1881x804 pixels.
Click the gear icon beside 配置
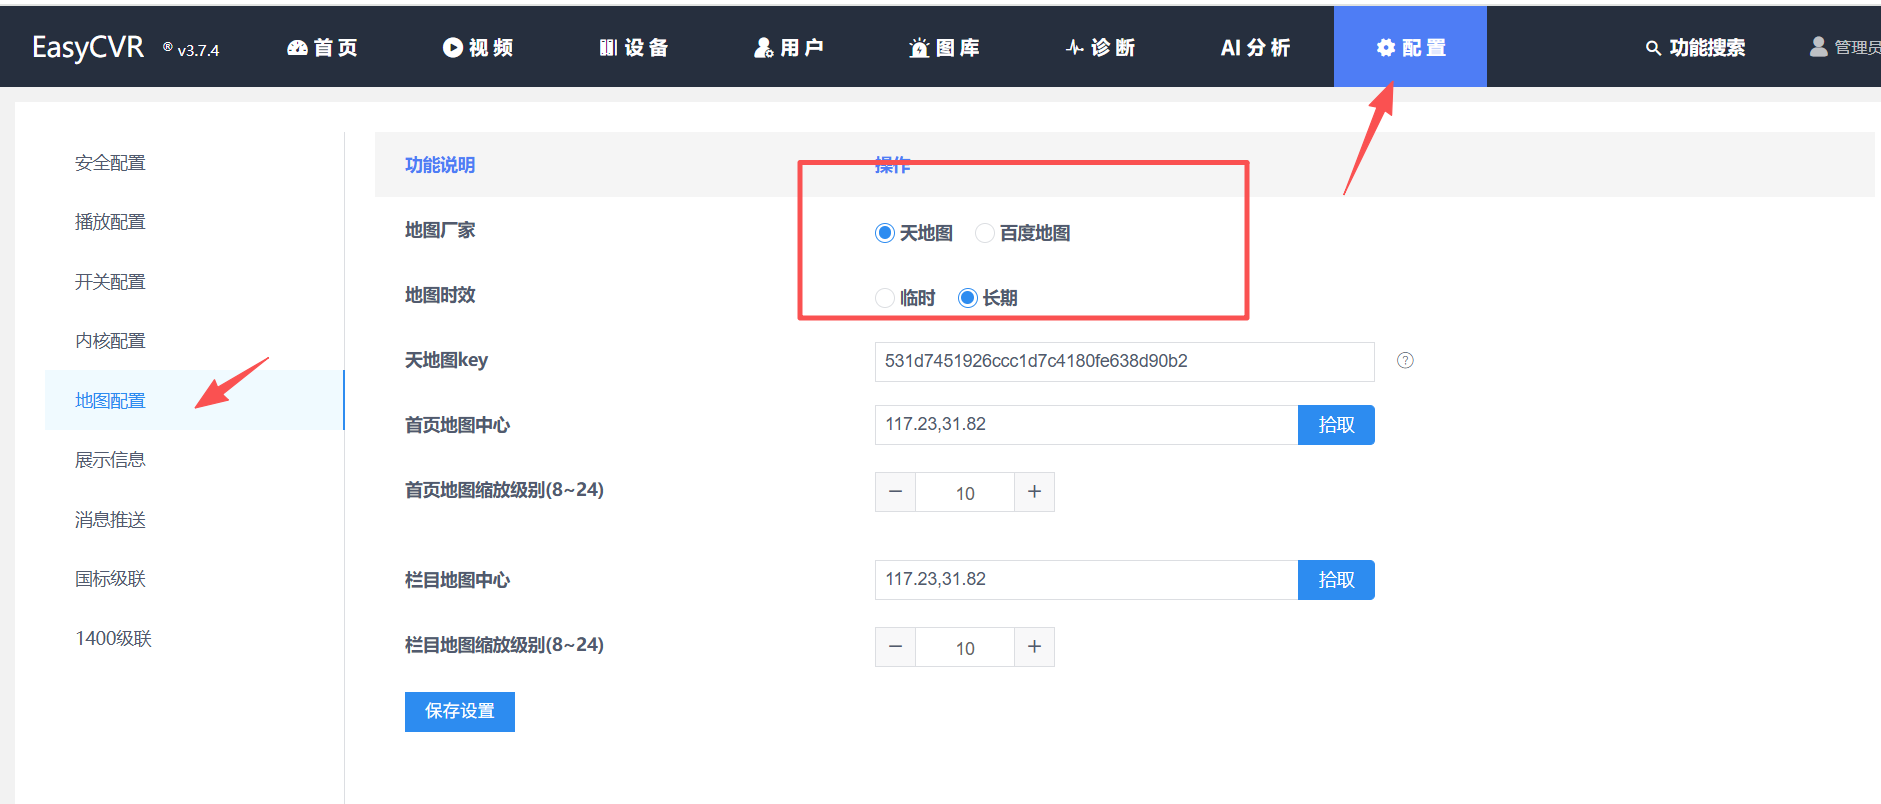(1386, 48)
